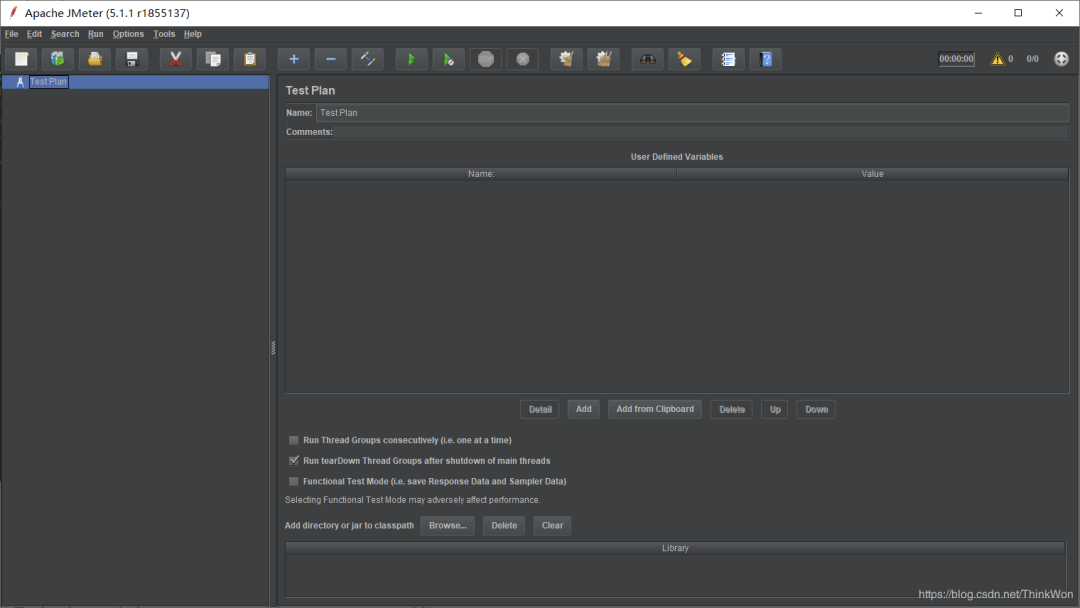Screen dimensions: 1080x608
Task: Maximize the JMeter window
Action: (x=1018, y=13)
